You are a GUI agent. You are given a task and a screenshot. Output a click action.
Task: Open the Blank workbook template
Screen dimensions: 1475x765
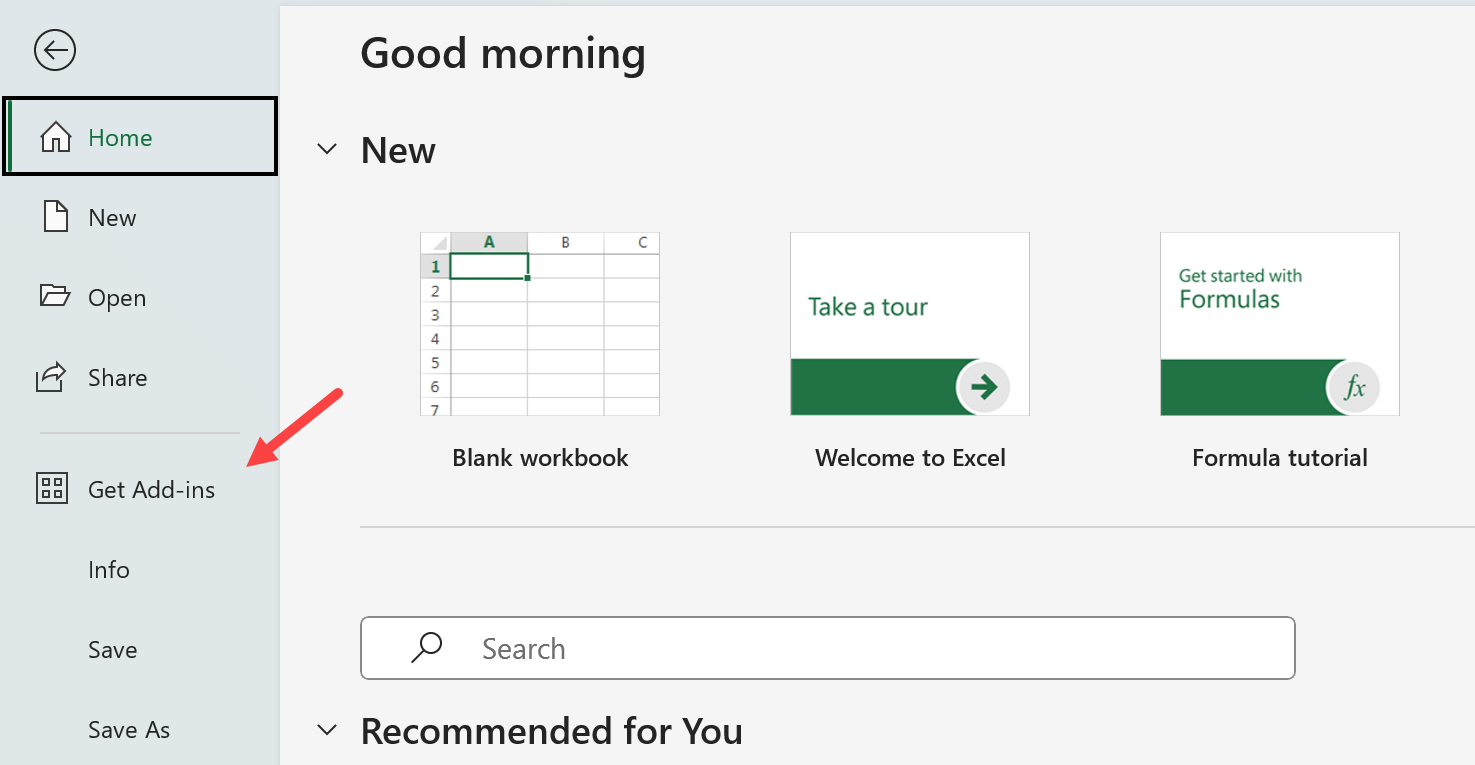click(540, 324)
